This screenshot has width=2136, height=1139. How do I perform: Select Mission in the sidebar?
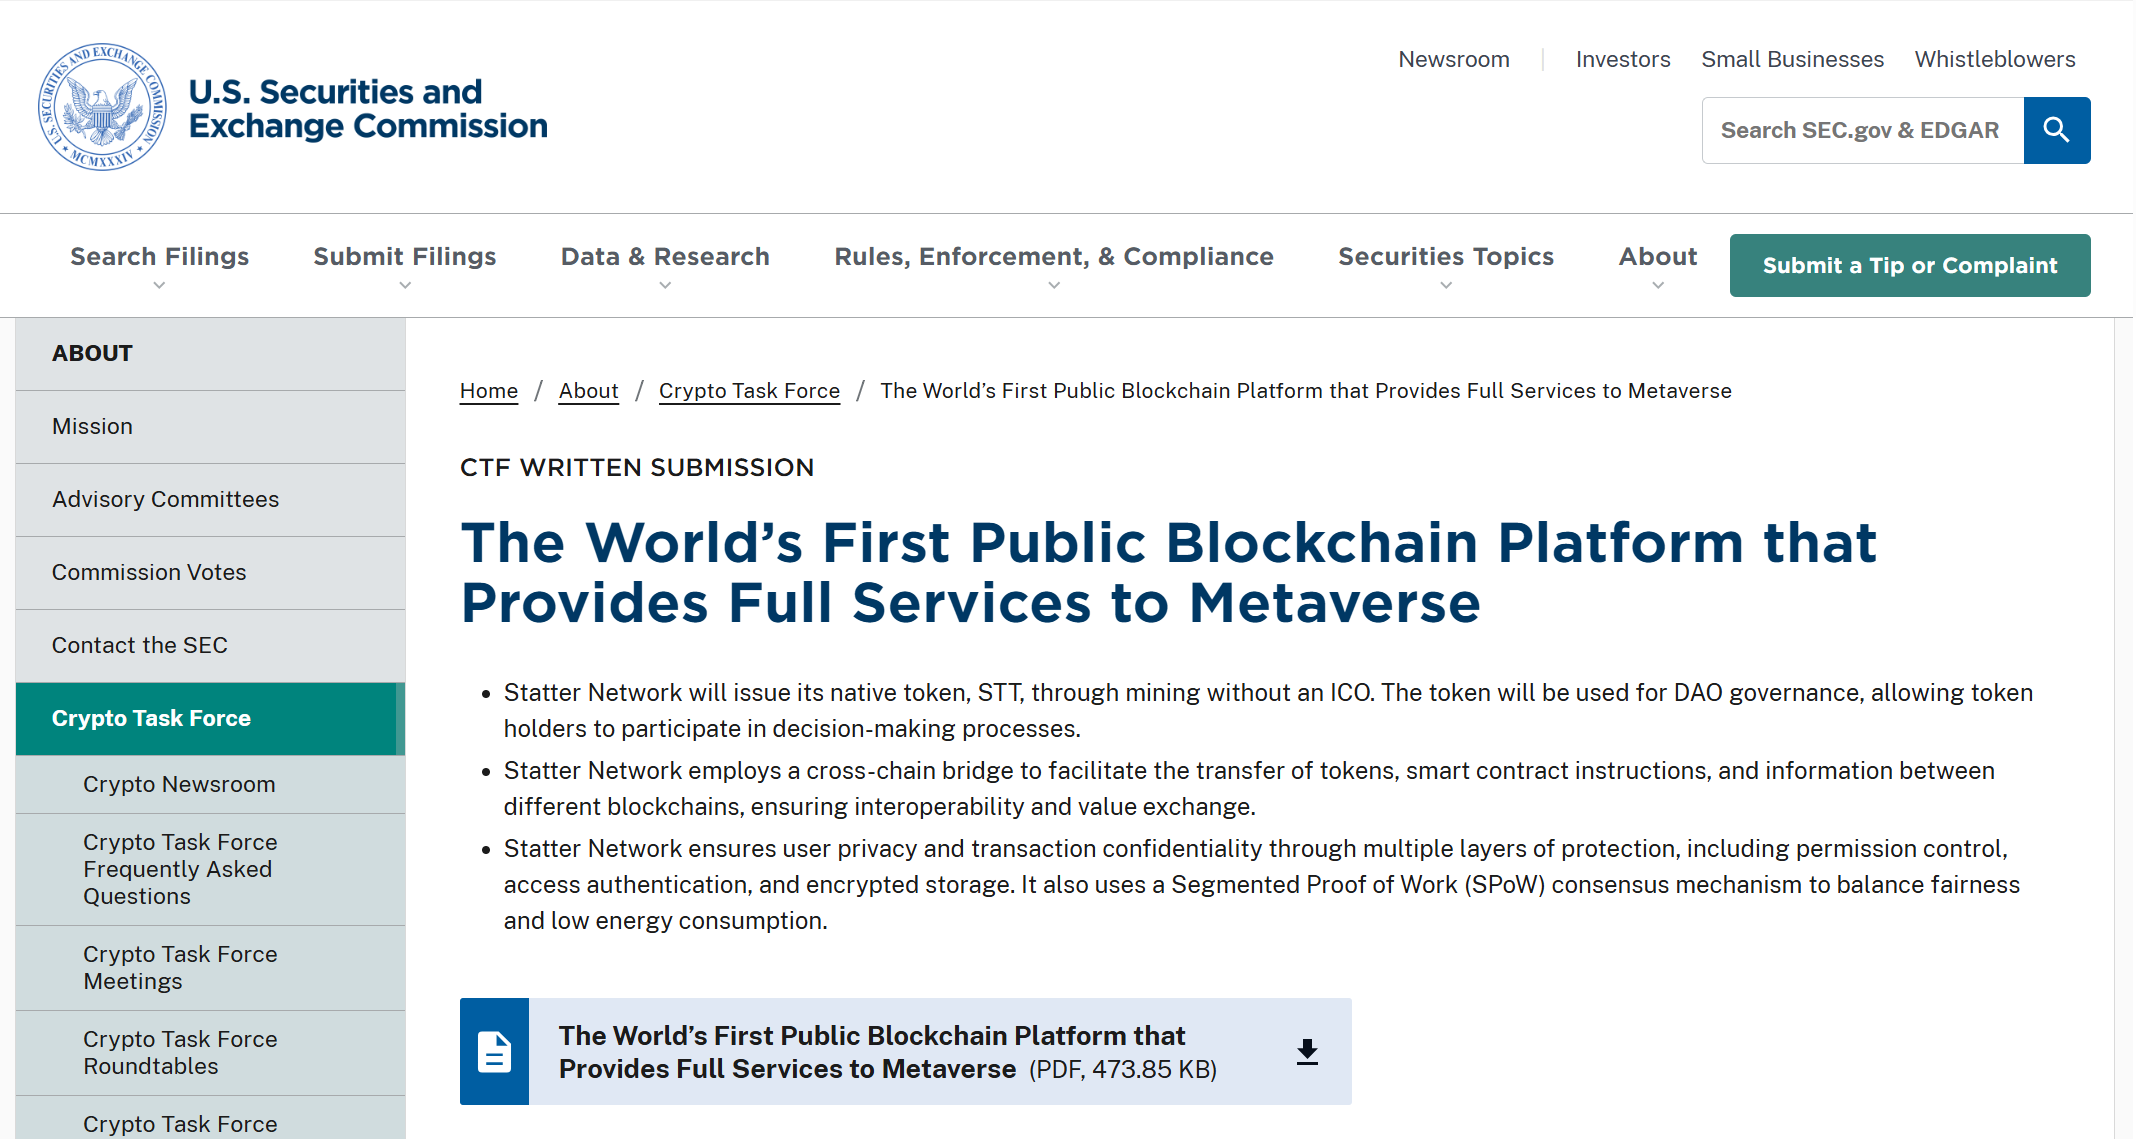(x=210, y=427)
